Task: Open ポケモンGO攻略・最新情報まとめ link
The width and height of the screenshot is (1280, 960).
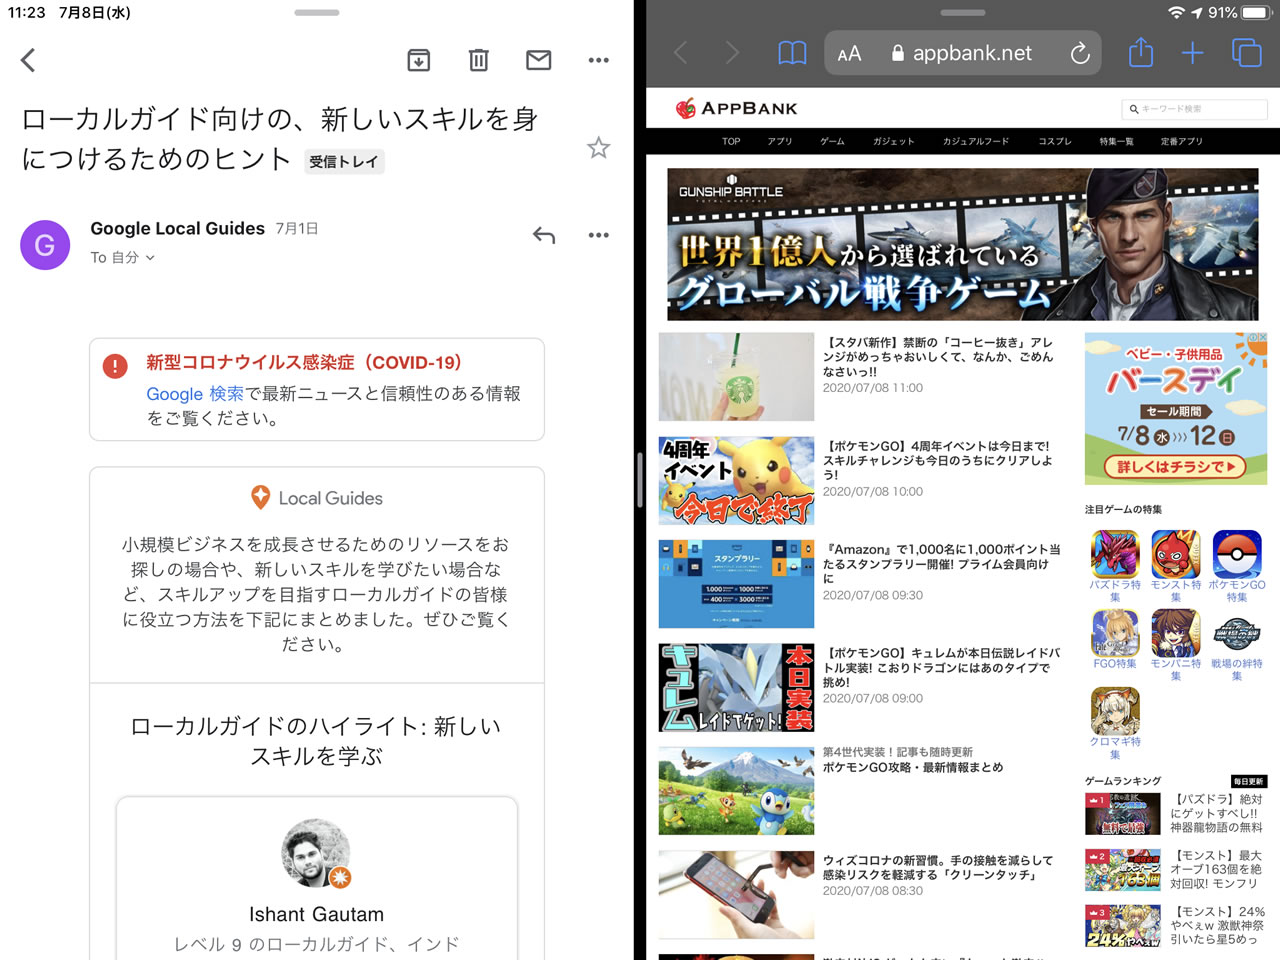Action: tap(913, 768)
